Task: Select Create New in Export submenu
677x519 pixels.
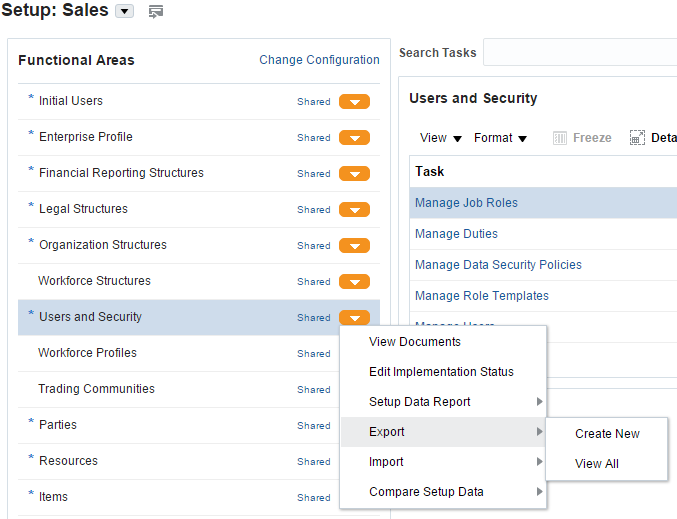Action: pyautogui.click(x=607, y=434)
